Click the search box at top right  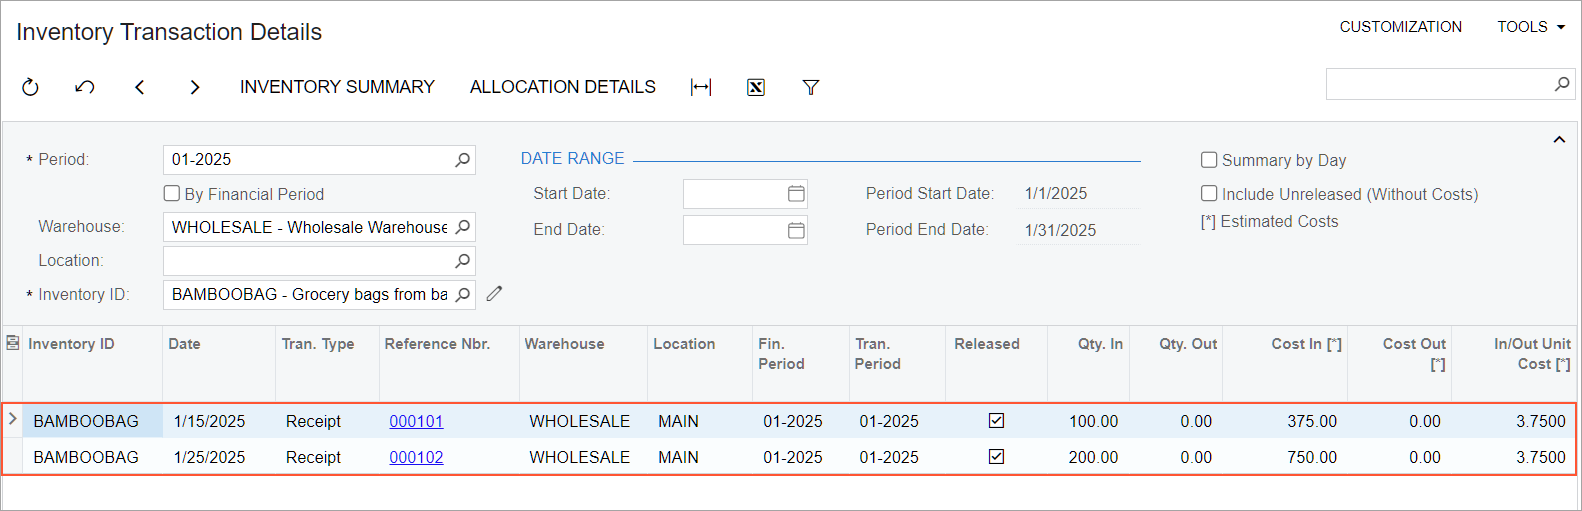pos(1438,84)
